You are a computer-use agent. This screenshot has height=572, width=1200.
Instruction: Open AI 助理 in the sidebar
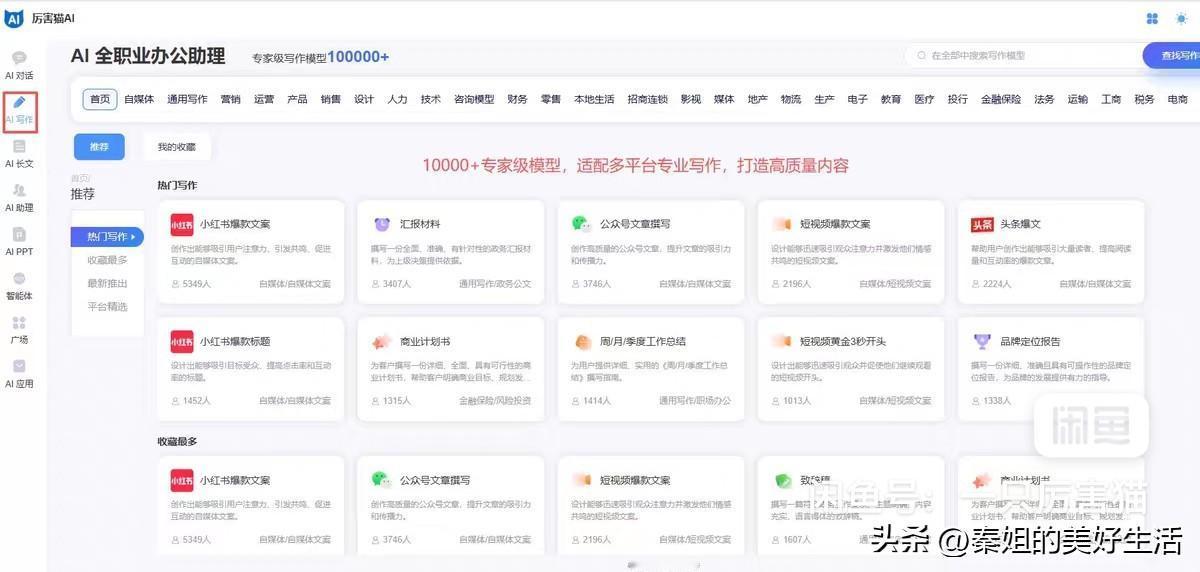pyautogui.click(x=19, y=198)
